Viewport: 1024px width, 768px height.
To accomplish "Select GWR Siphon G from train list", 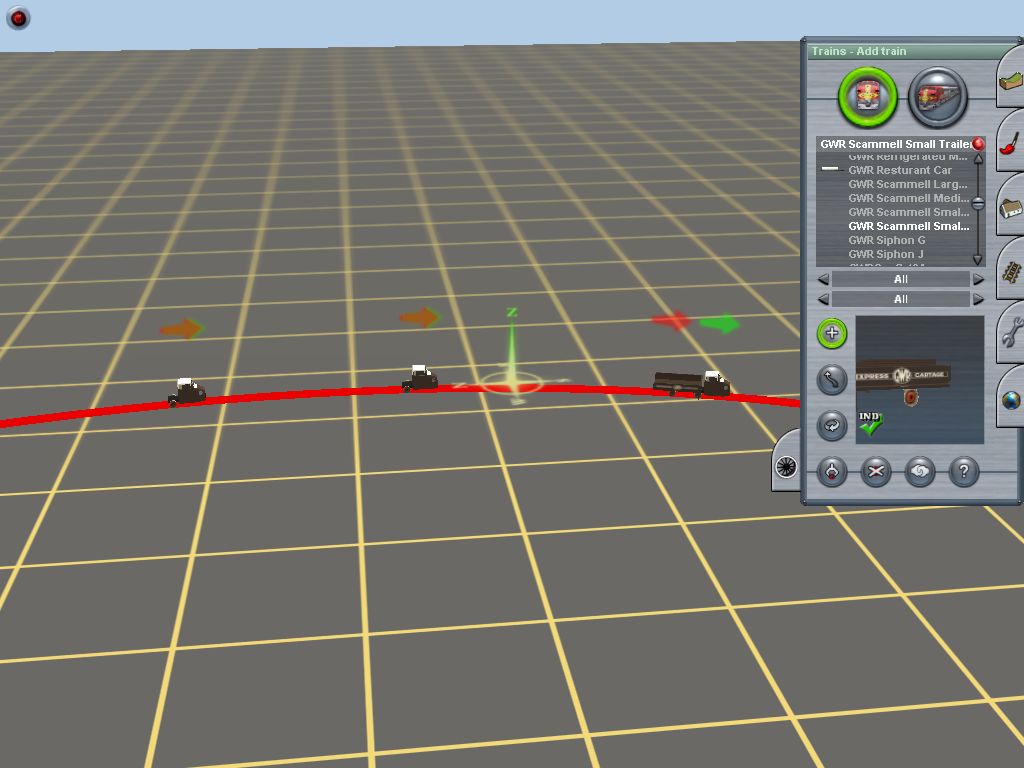I will 887,240.
